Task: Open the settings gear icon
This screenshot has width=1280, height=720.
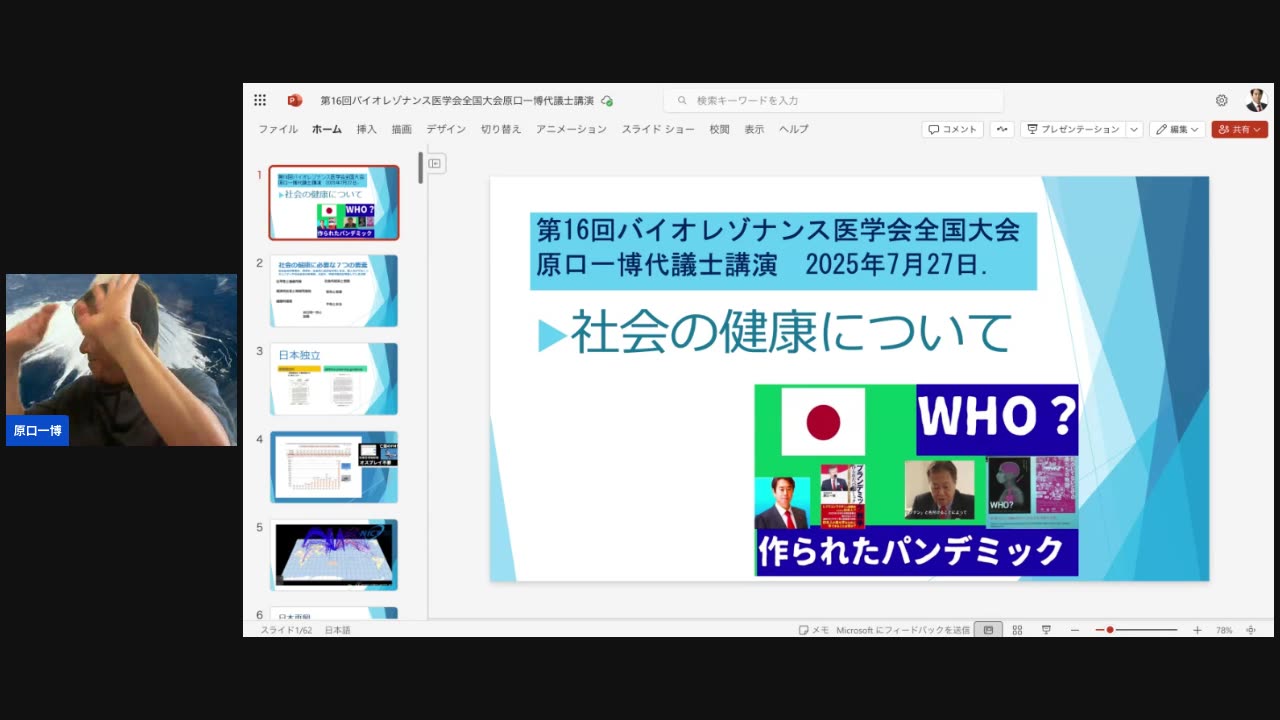Action: click(1221, 100)
